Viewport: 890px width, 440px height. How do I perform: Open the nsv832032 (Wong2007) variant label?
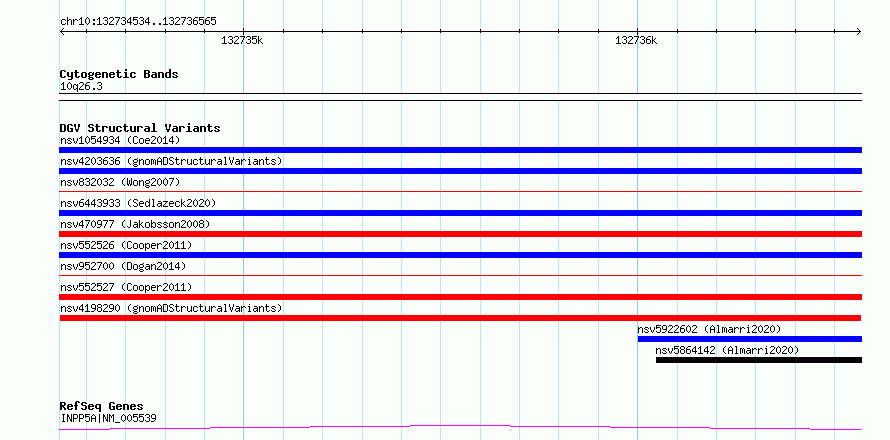tap(120, 182)
